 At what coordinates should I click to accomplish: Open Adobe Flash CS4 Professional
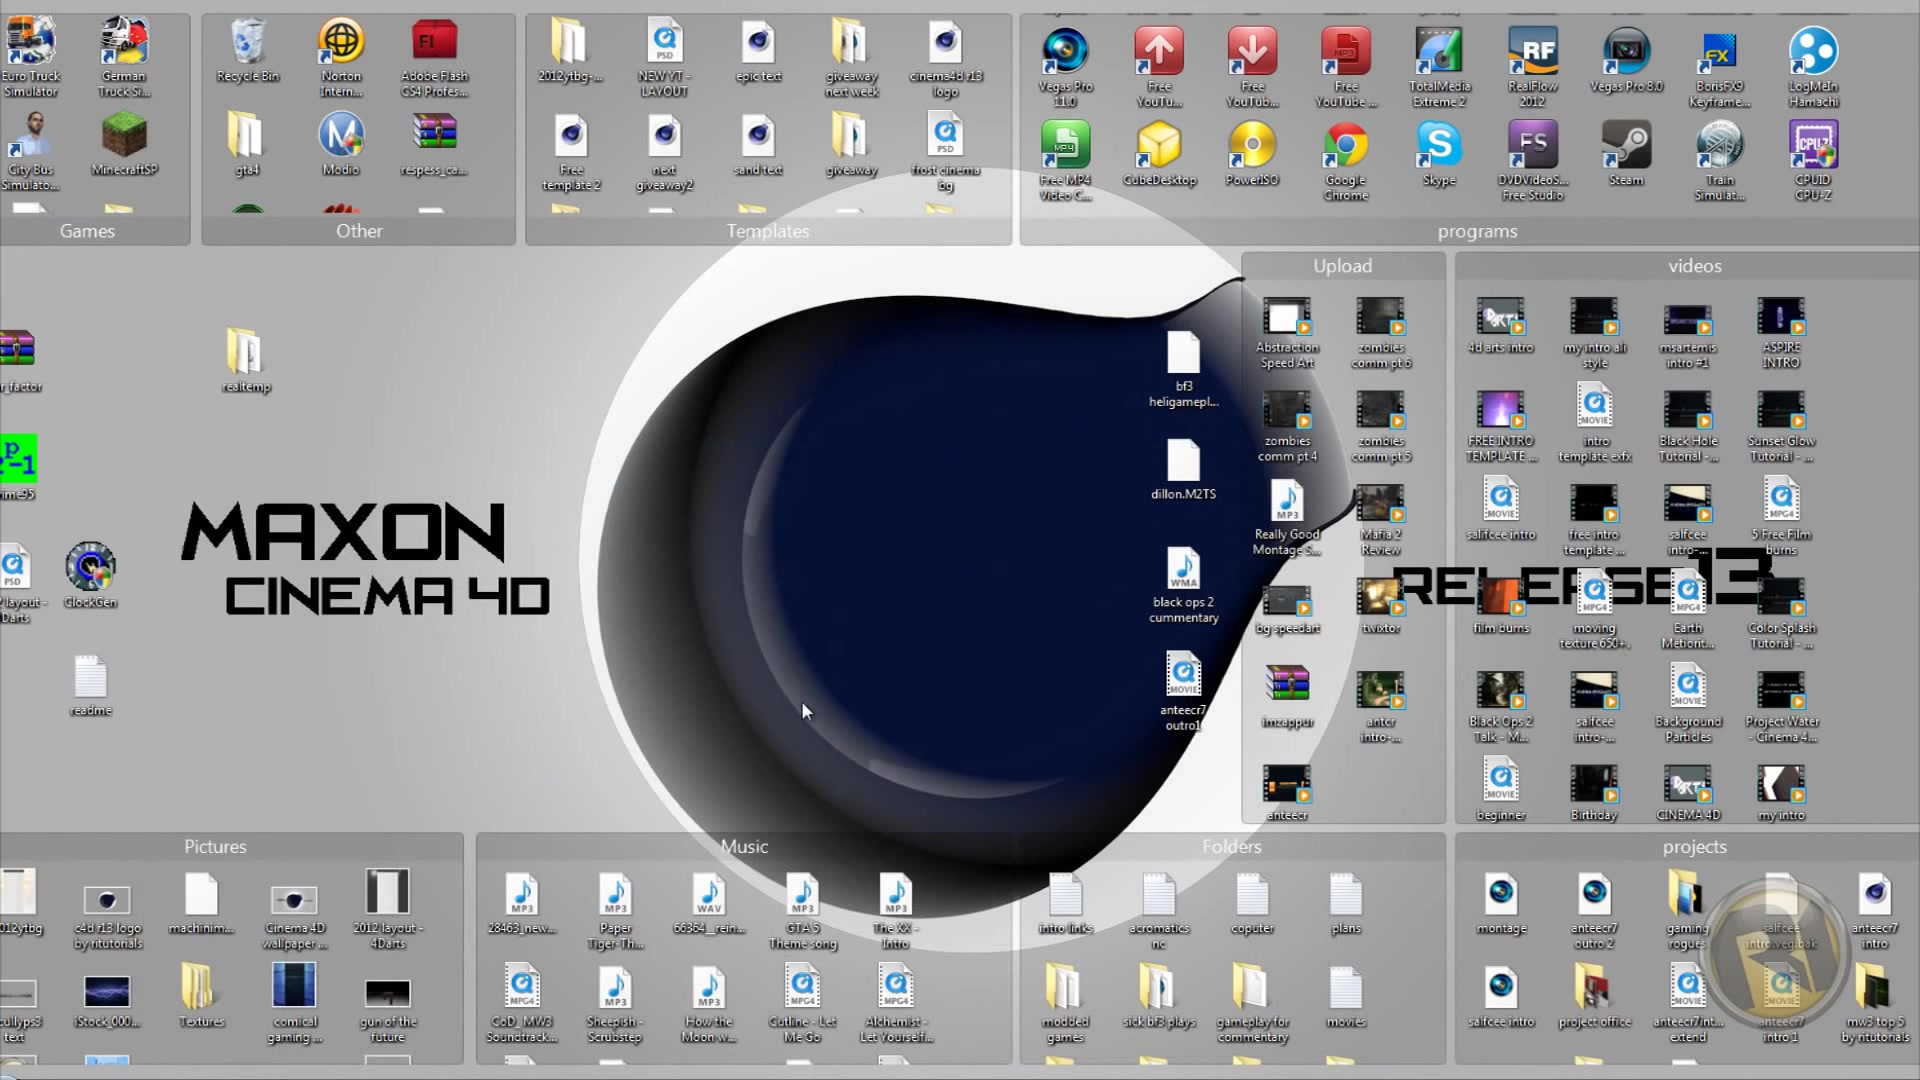pyautogui.click(x=434, y=58)
